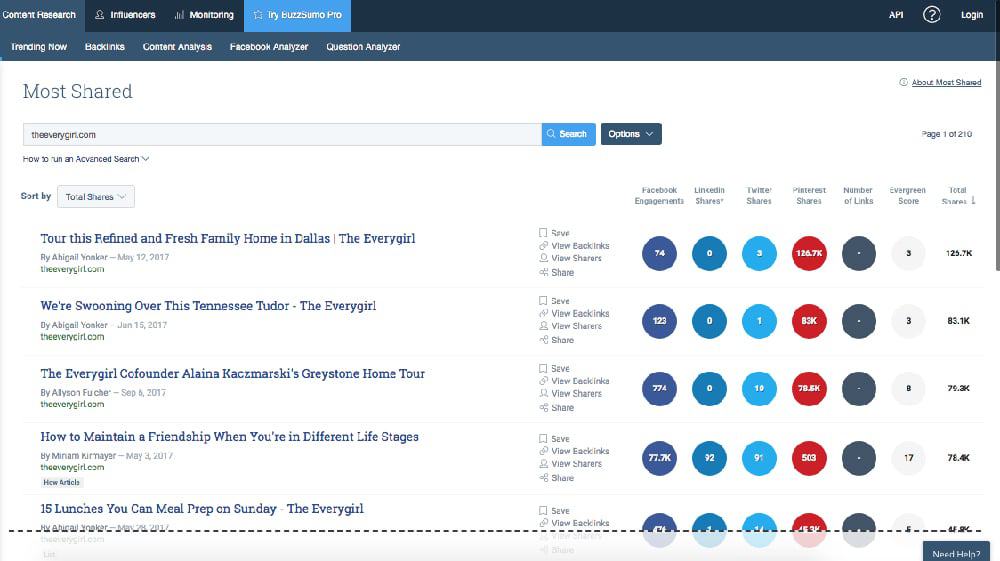This screenshot has width=1000, height=561.
Task: Click the LinkedIn shares circle showing 92
Action: click(709, 458)
